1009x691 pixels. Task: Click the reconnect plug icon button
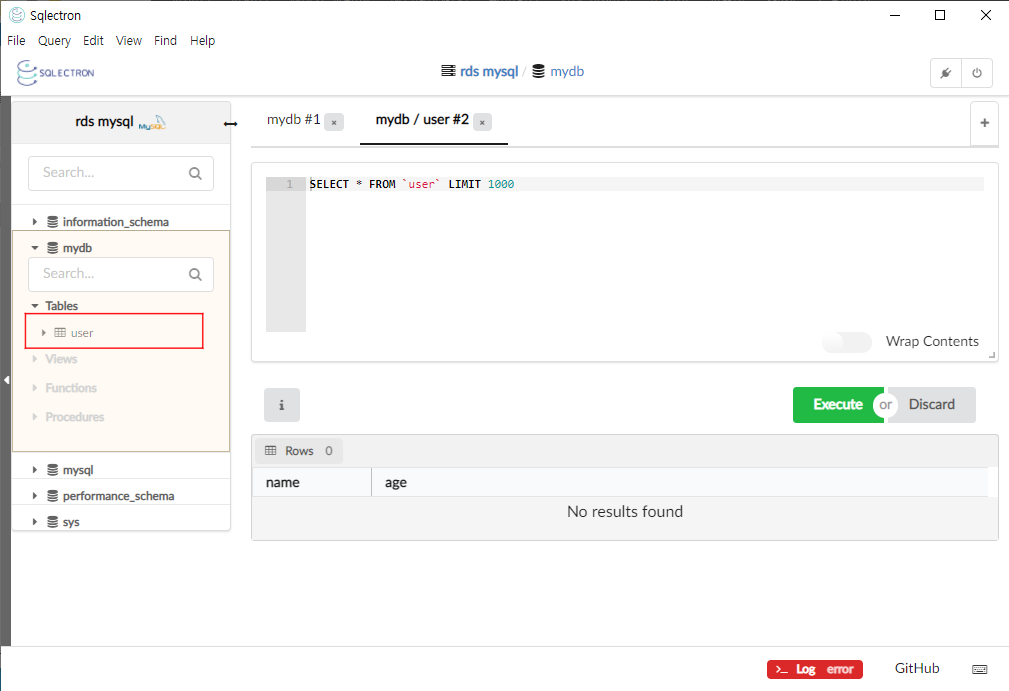click(946, 73)
